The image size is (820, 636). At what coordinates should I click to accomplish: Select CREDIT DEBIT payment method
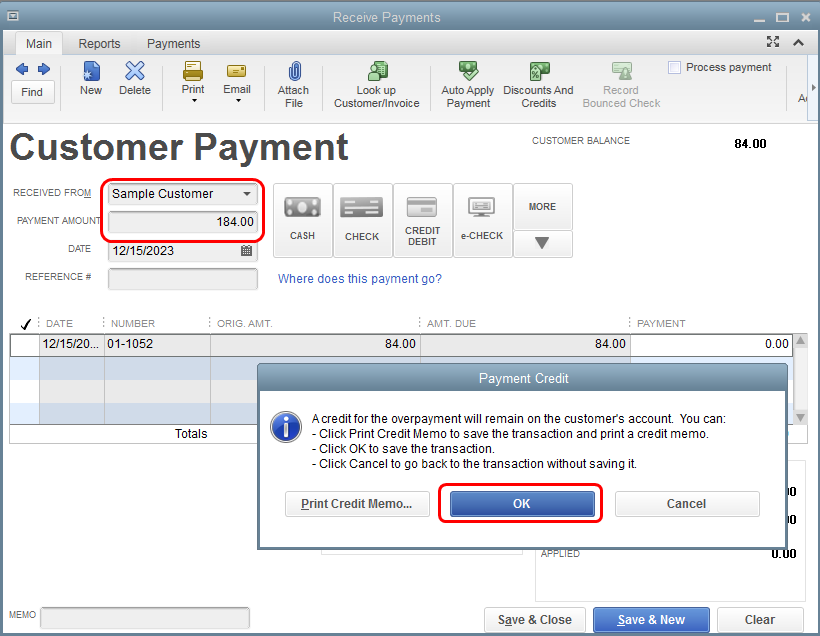pos(423,220)
